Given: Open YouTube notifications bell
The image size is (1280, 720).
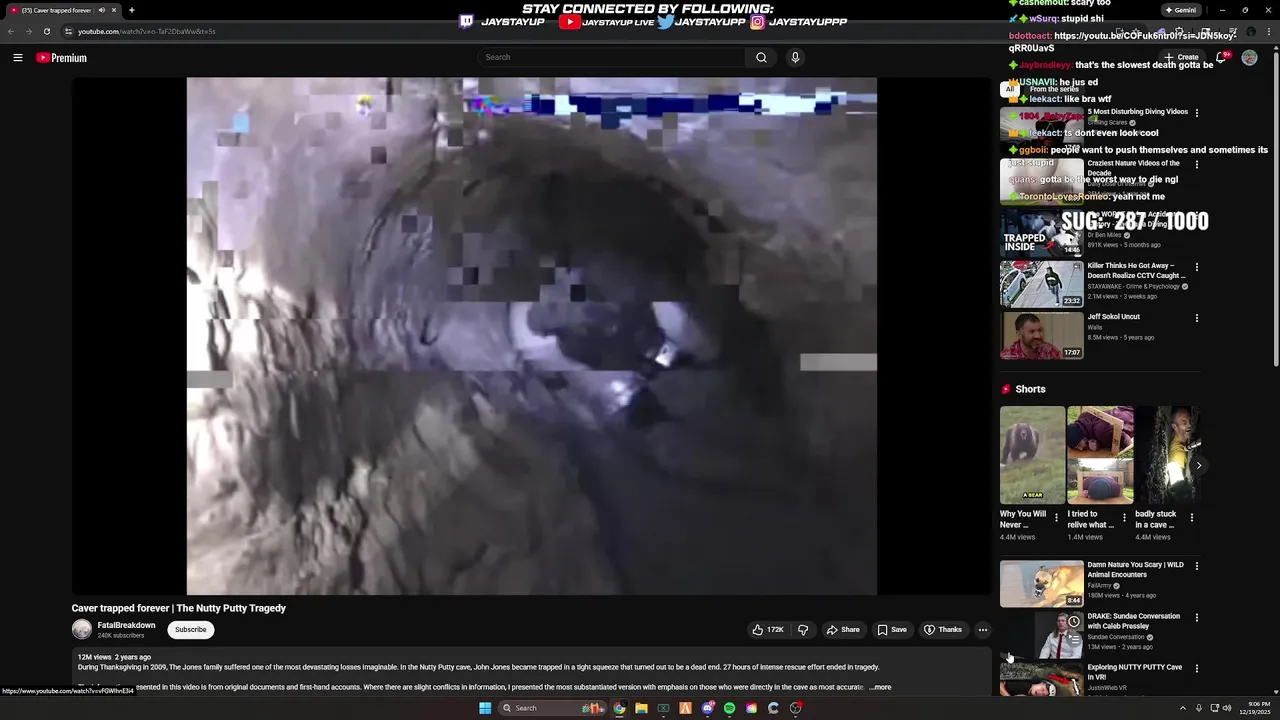Looking at the screenshot, I should 1221,58.
